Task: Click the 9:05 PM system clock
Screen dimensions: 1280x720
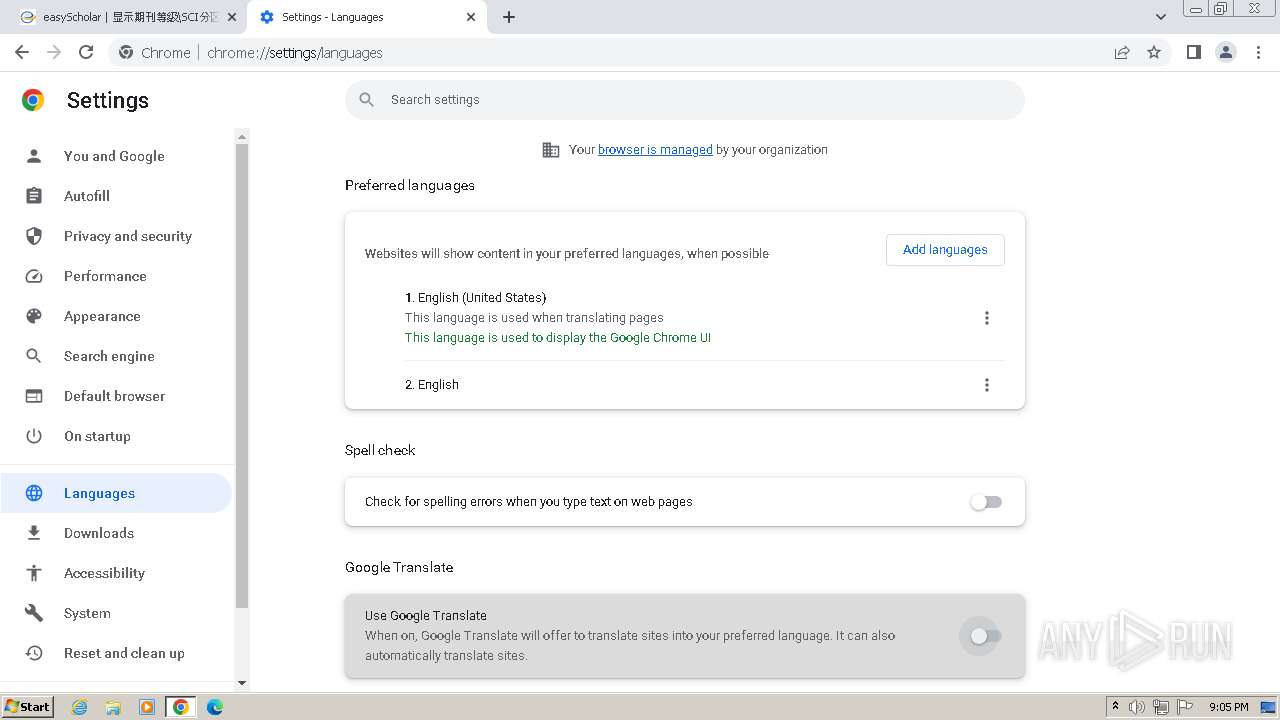Action: click(1229, 707)
